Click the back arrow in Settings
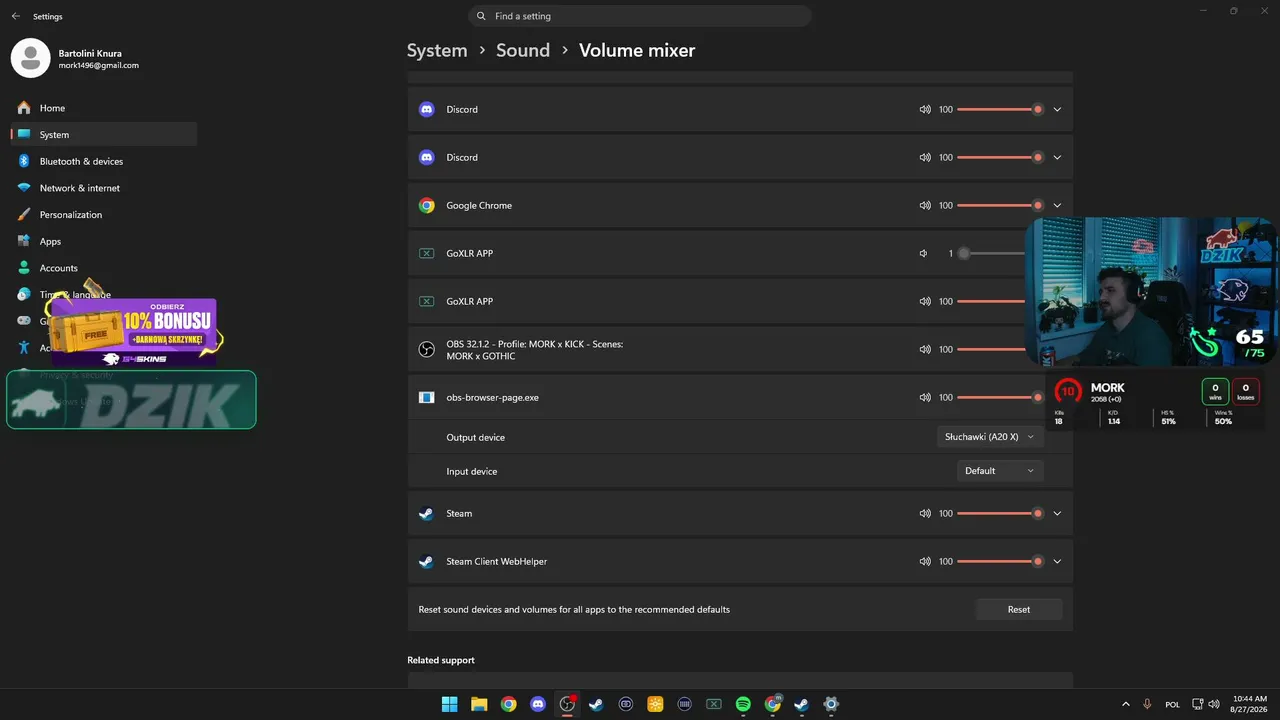1280x720 pixels. 15,16
